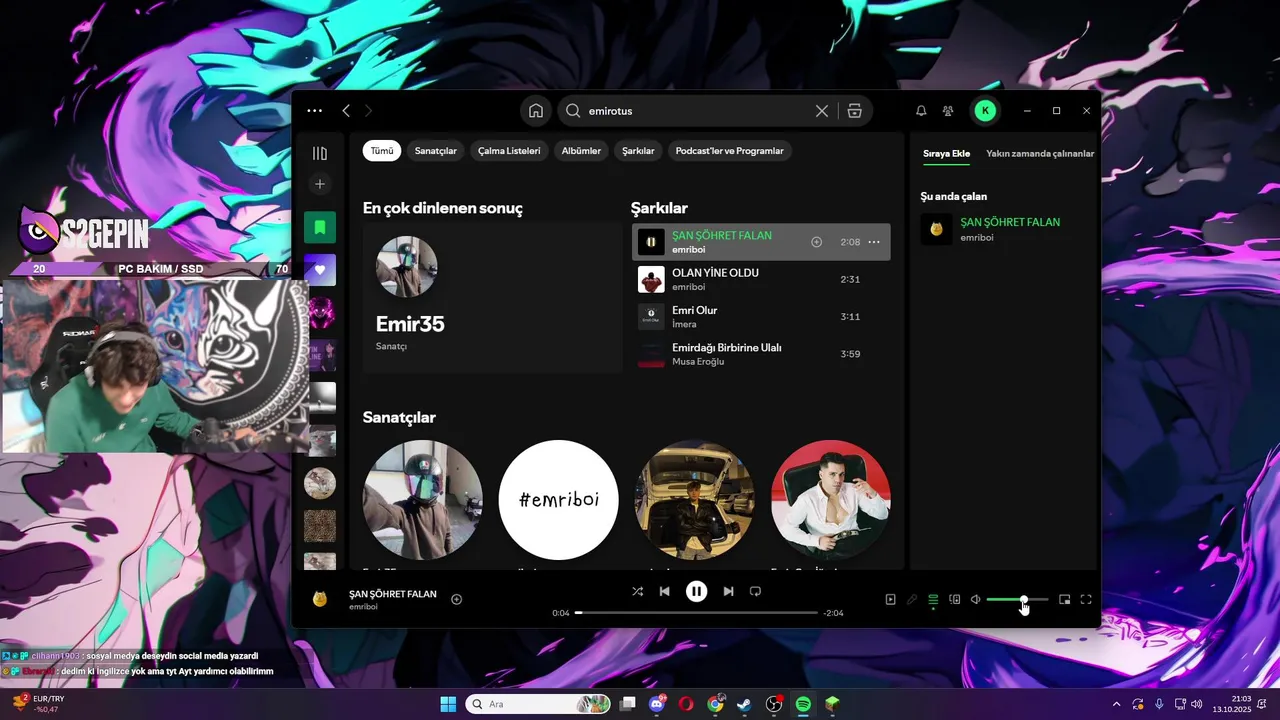This screenshot has width=1280, height=720.
Task: Open Musa Eroğlu artist link
Action: (698, 362)
